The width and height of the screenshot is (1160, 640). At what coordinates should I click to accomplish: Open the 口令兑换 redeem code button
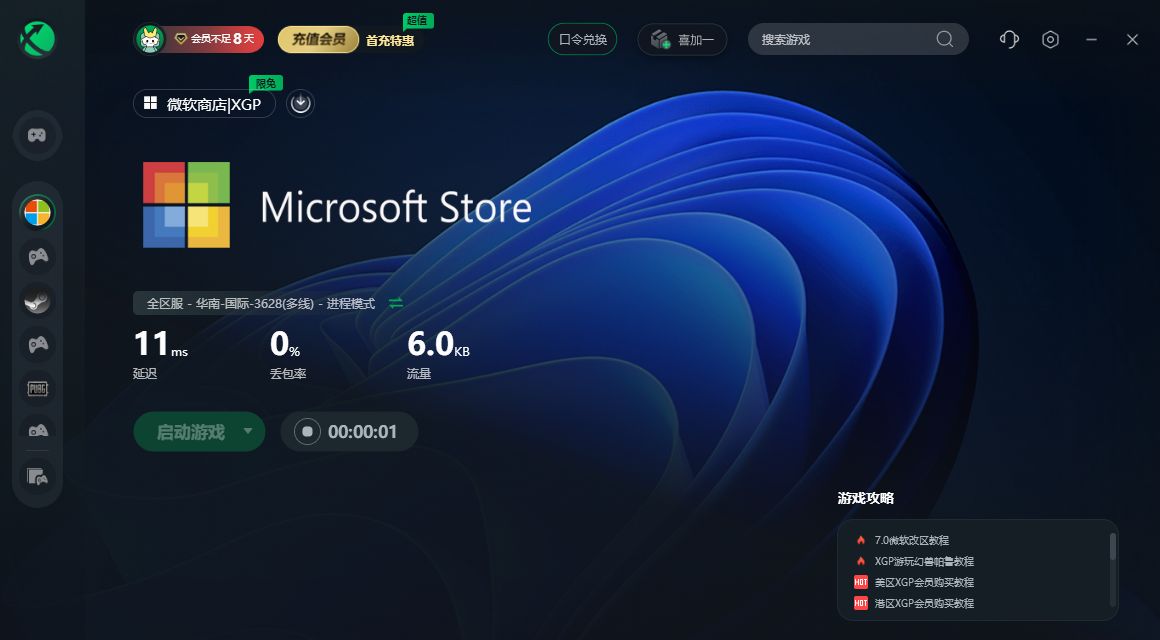(582, 39)
